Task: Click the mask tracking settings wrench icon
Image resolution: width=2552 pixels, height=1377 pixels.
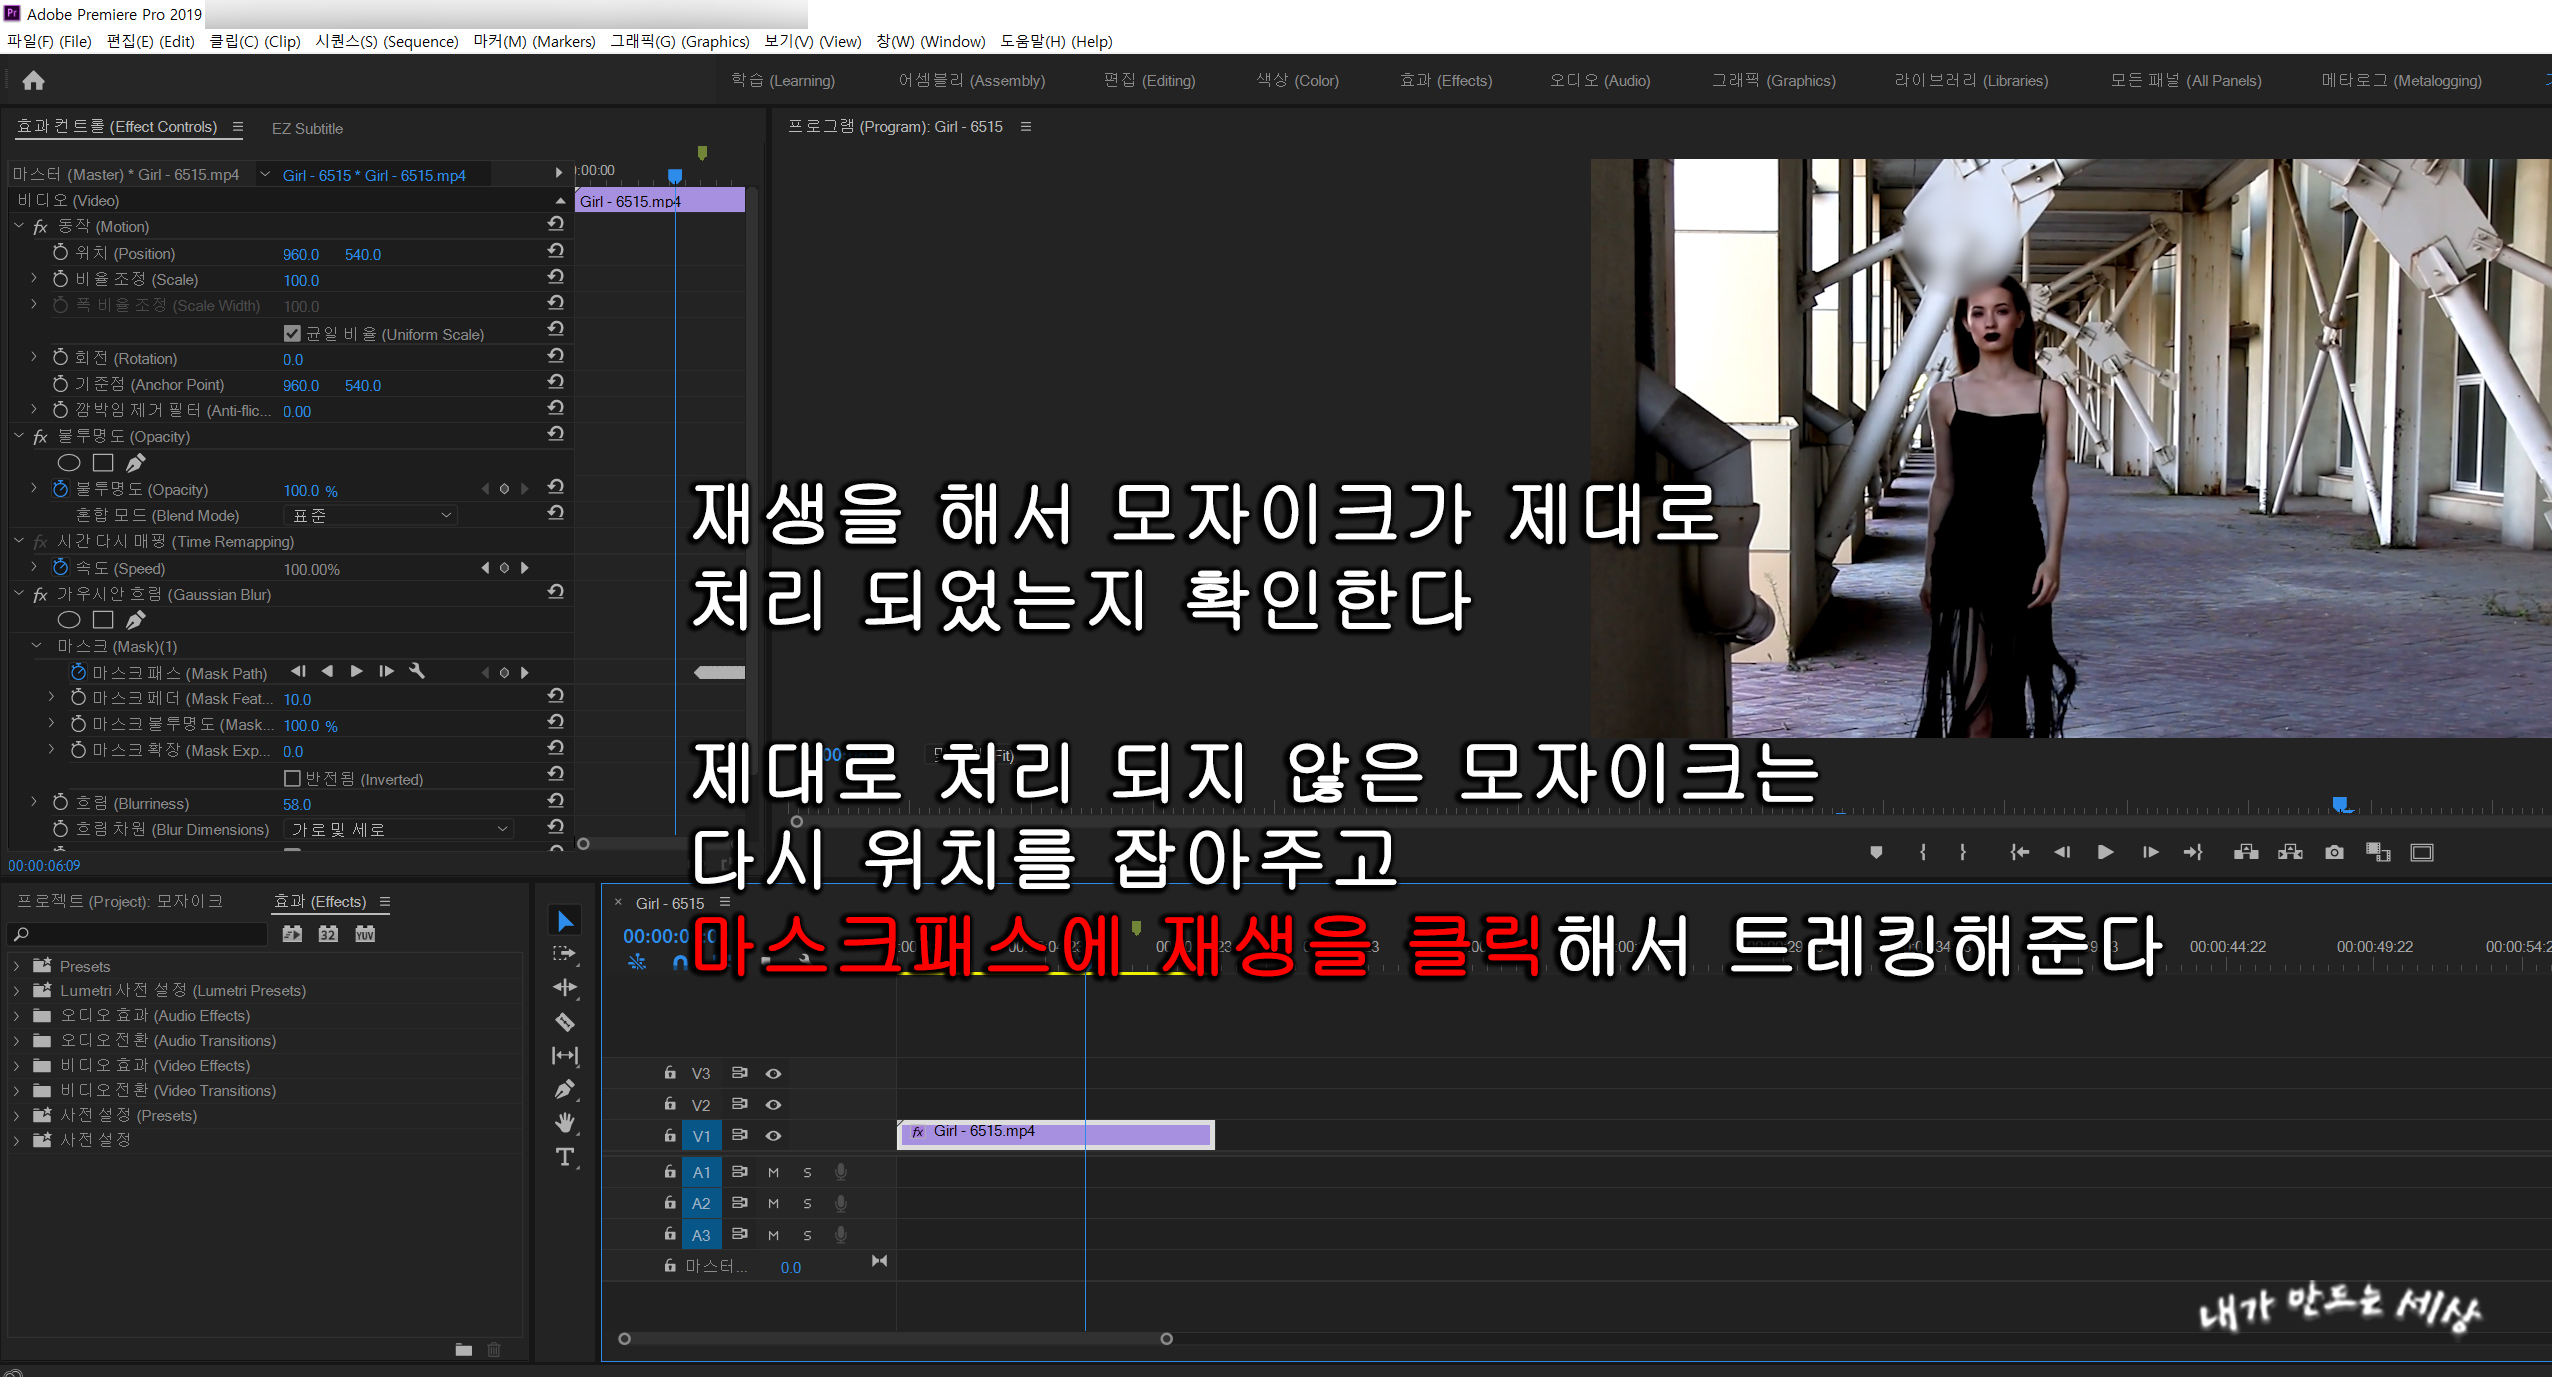Action: pyautogui.click(x=417, y=672)
